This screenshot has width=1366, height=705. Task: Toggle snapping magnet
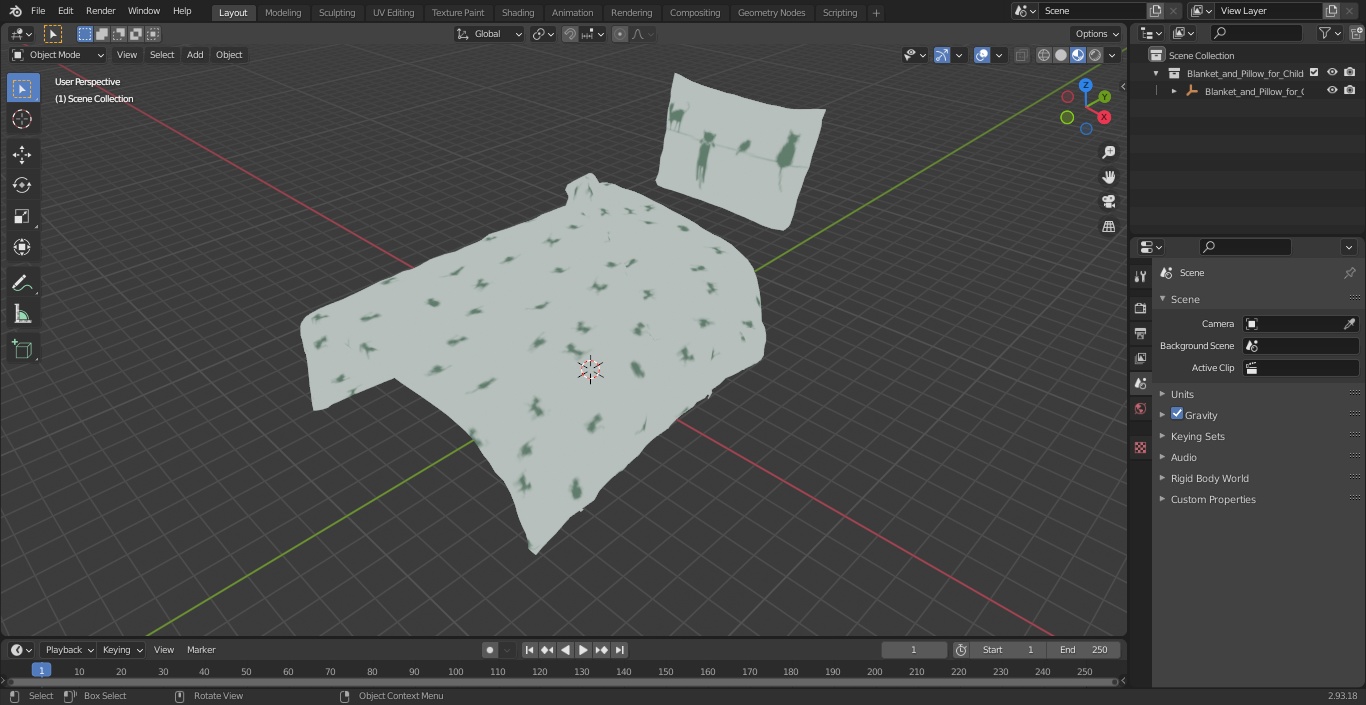tap(569, 34)
